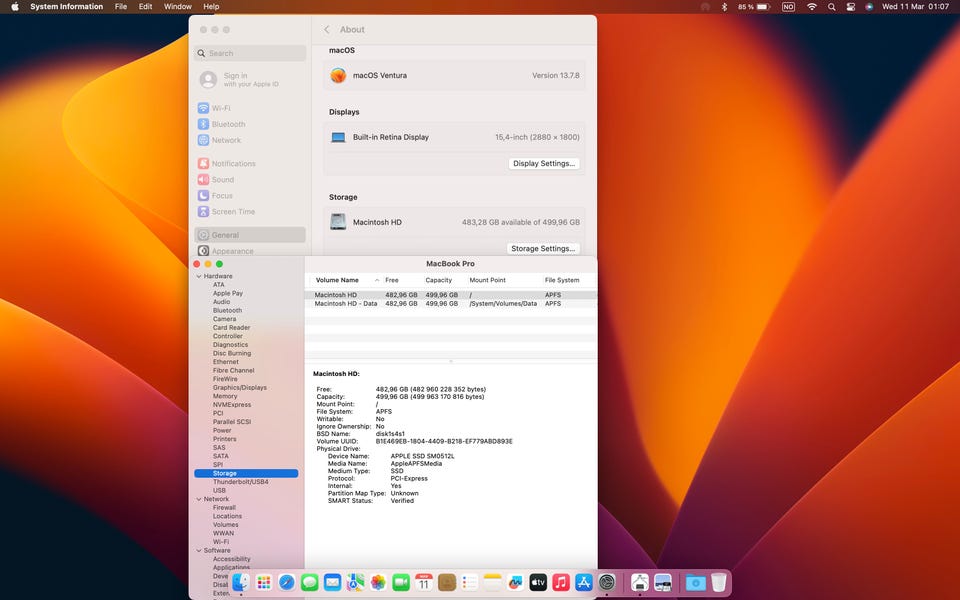This screenshot has width=960, height=600.
Task: Open the File menu
Action: coord(120,7)
